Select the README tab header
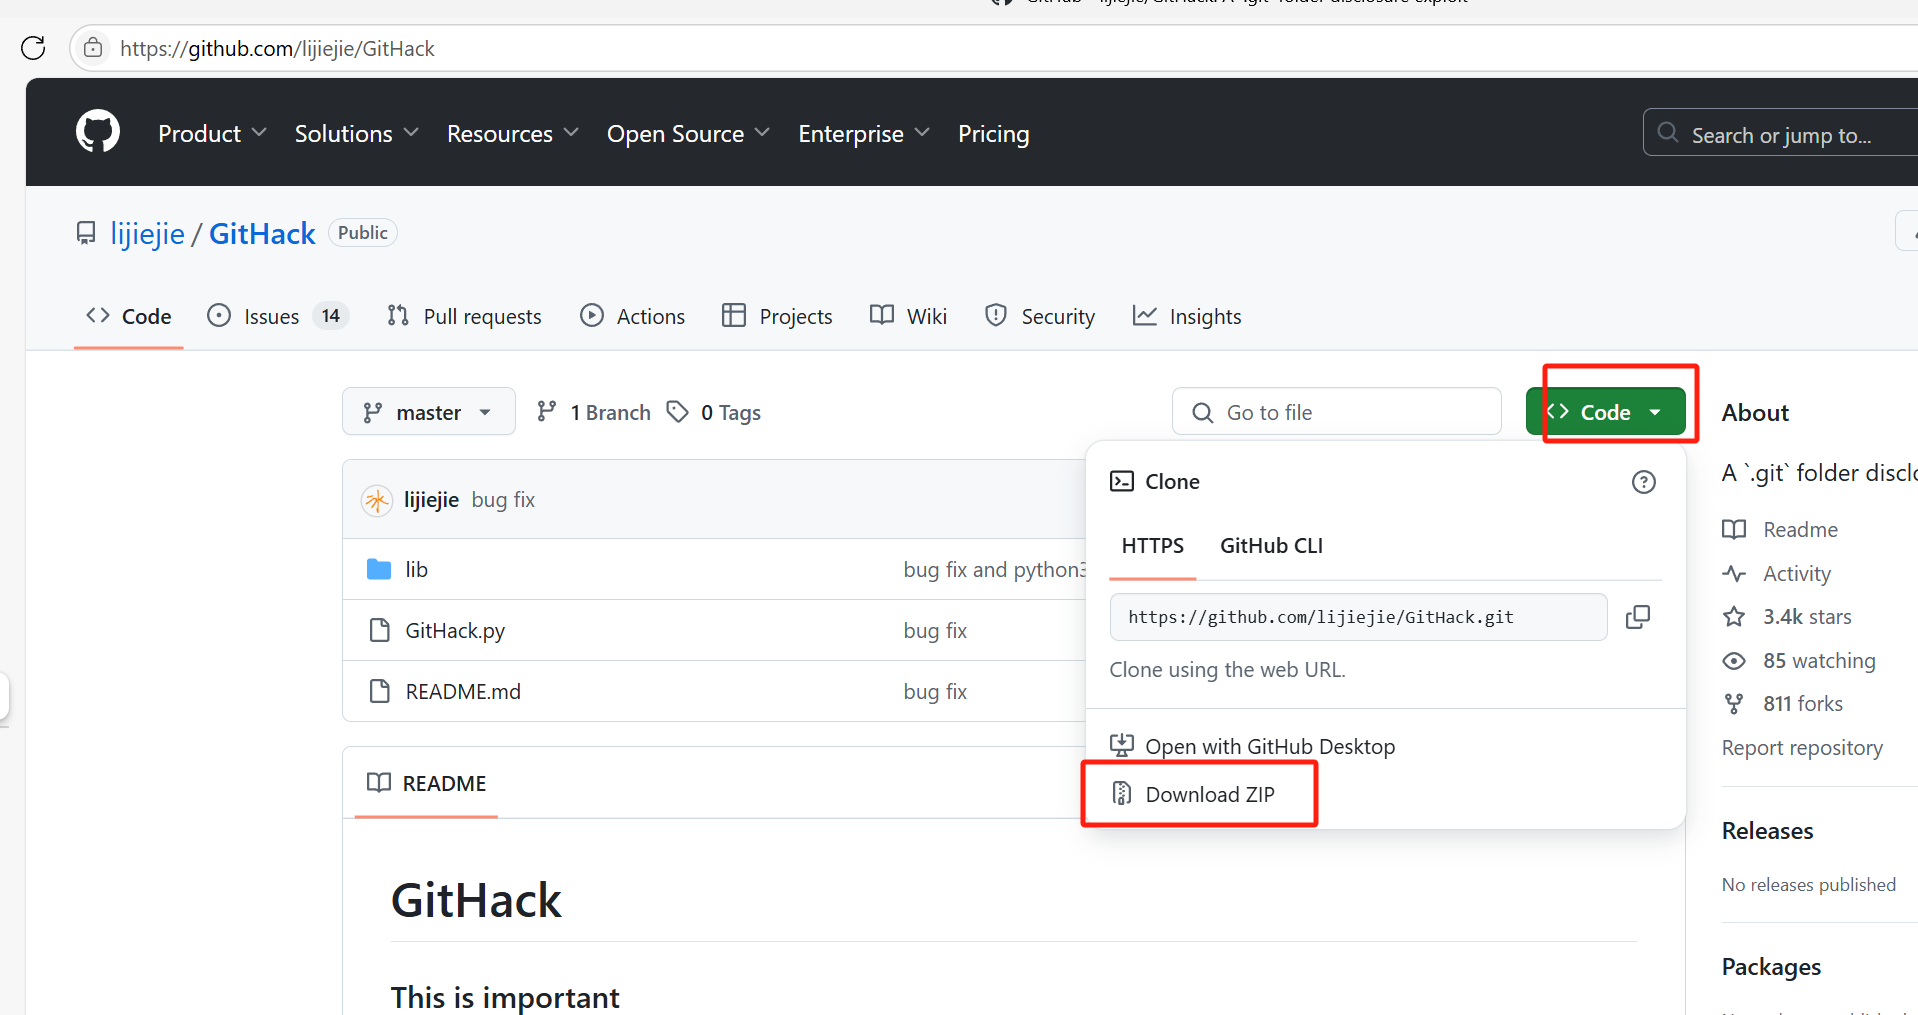1918x1015 pixels. pos(426,783)
